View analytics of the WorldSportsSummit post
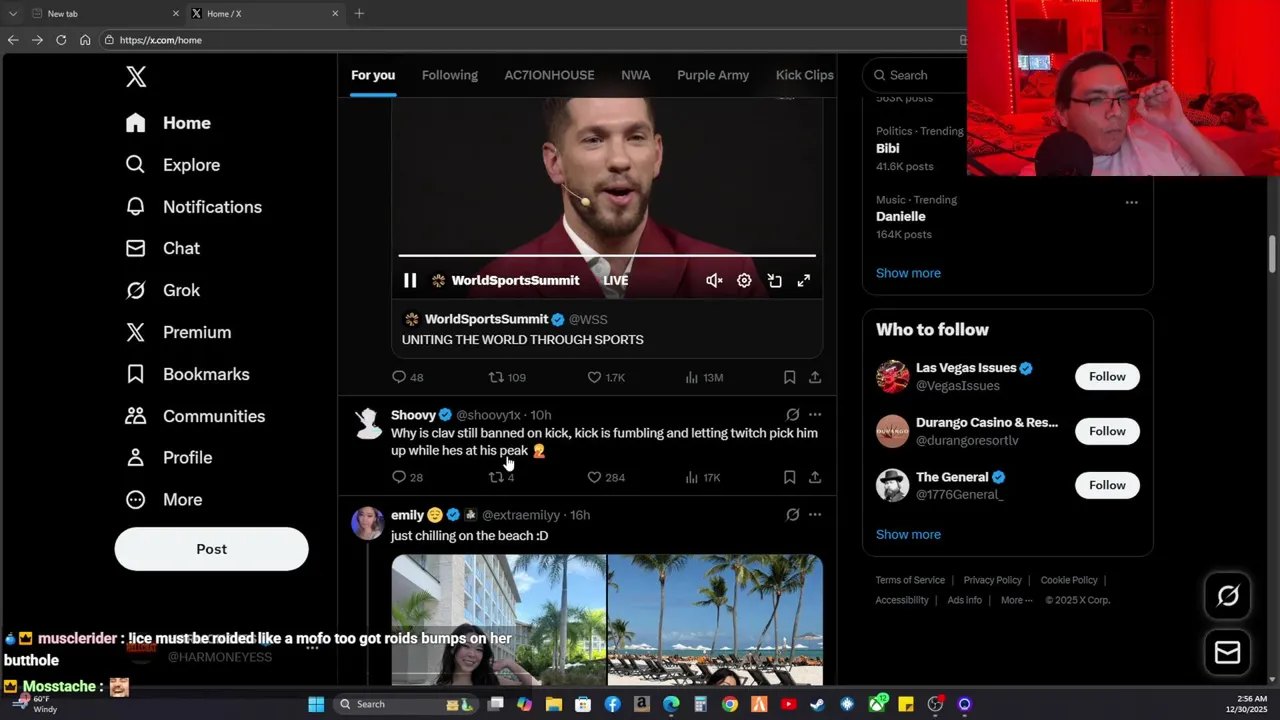The image size is (1280, 720). pyautogui.click(x=704, y=377)
